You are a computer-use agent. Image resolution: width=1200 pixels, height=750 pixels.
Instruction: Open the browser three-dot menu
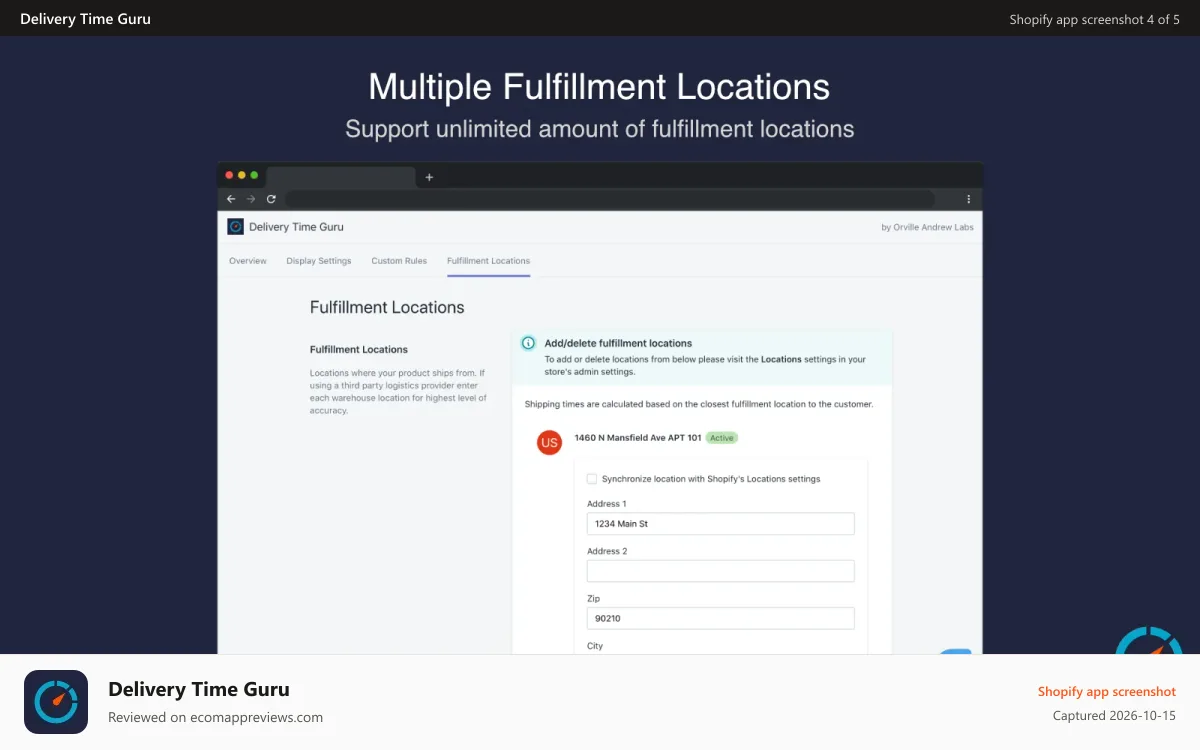(x=968, y=199)
